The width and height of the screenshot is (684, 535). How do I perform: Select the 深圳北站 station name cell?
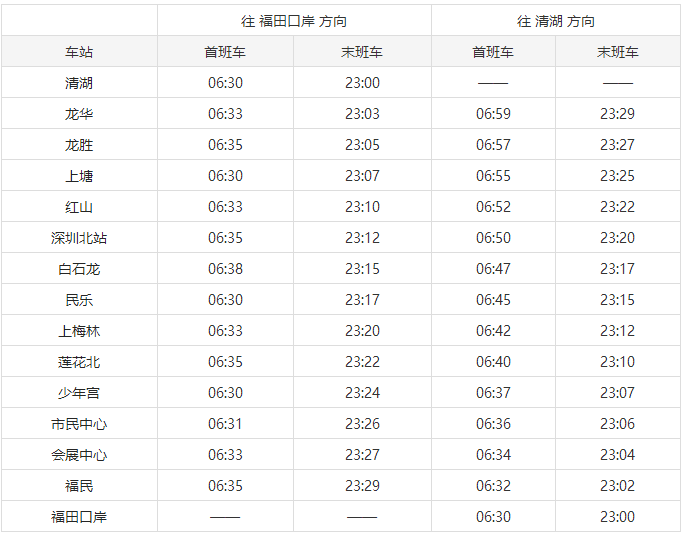click(x=79, y=238)
